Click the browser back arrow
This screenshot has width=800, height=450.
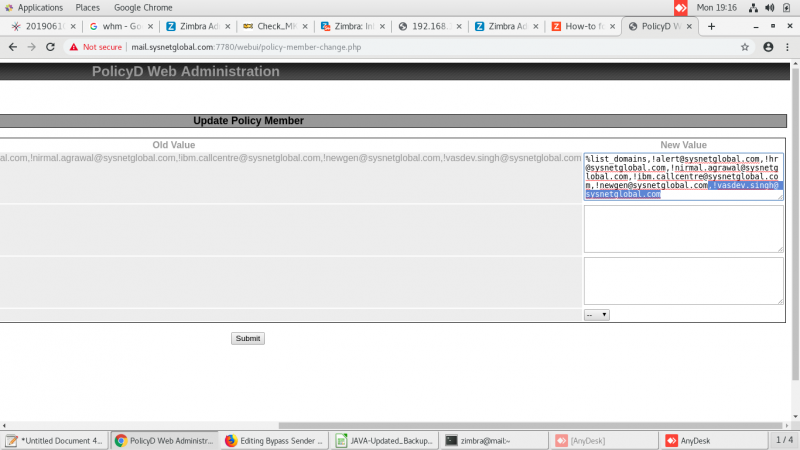13,47
